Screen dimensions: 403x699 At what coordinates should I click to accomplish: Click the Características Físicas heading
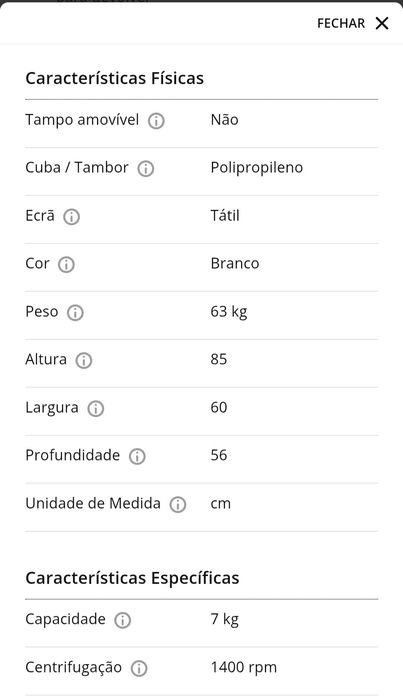coord(115,78)
